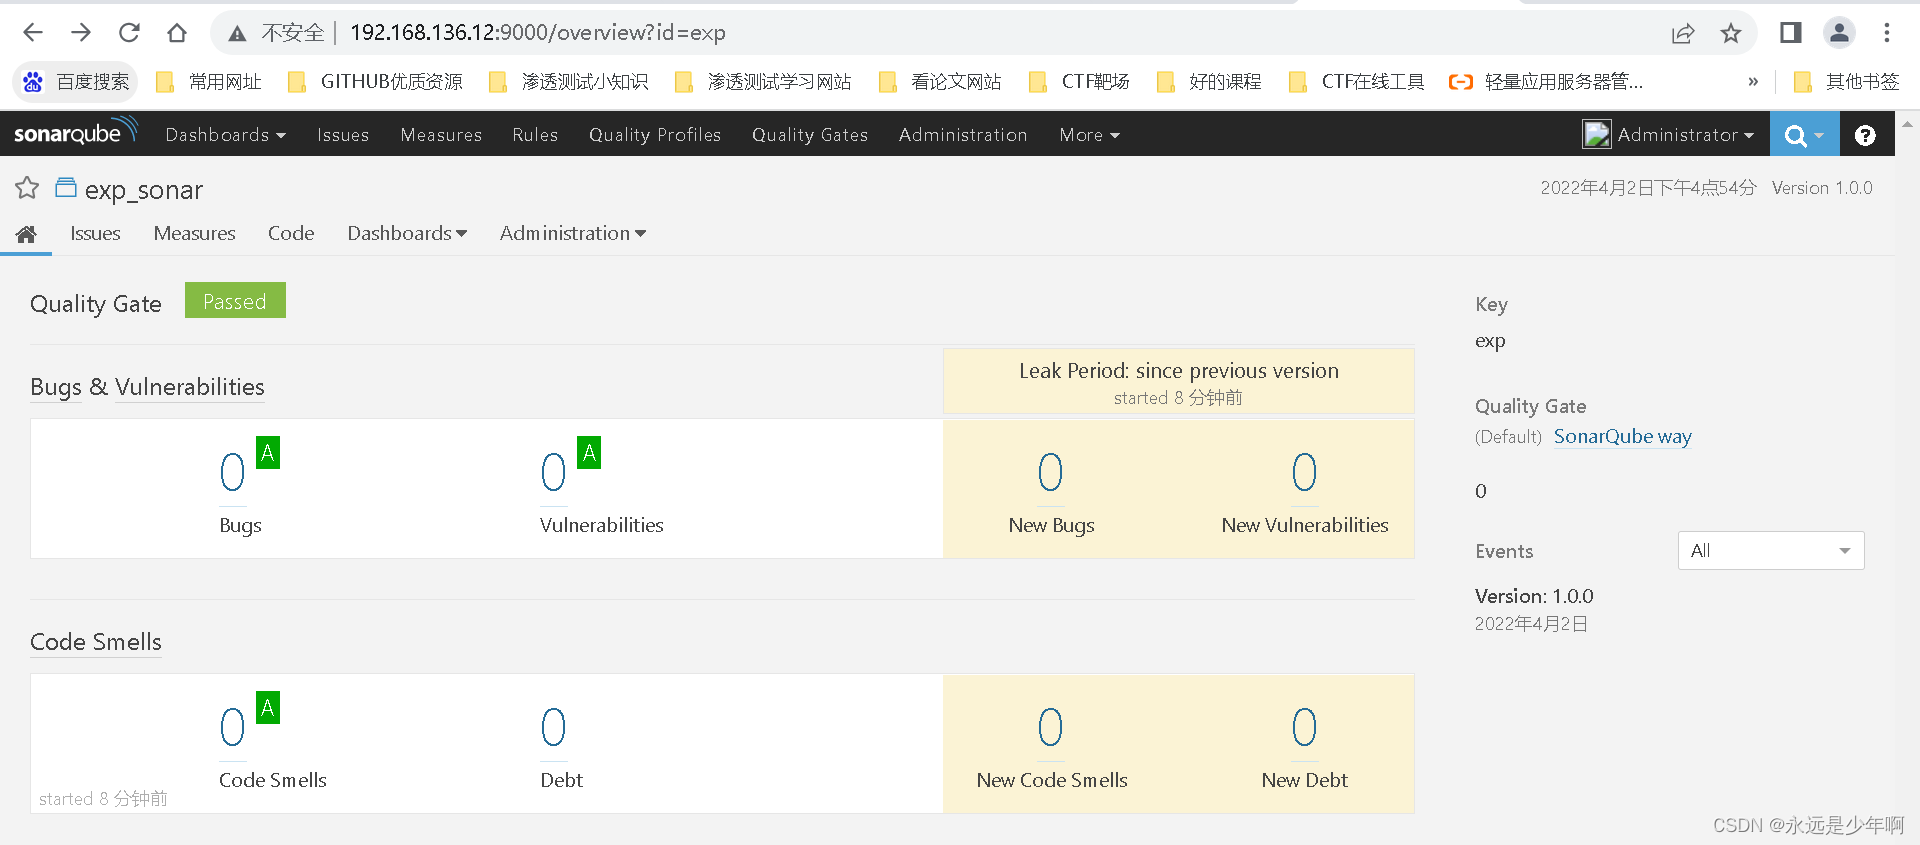Click the Code Smells section heading
This screenshot has width=1920, height=845.
click(96, 642)
